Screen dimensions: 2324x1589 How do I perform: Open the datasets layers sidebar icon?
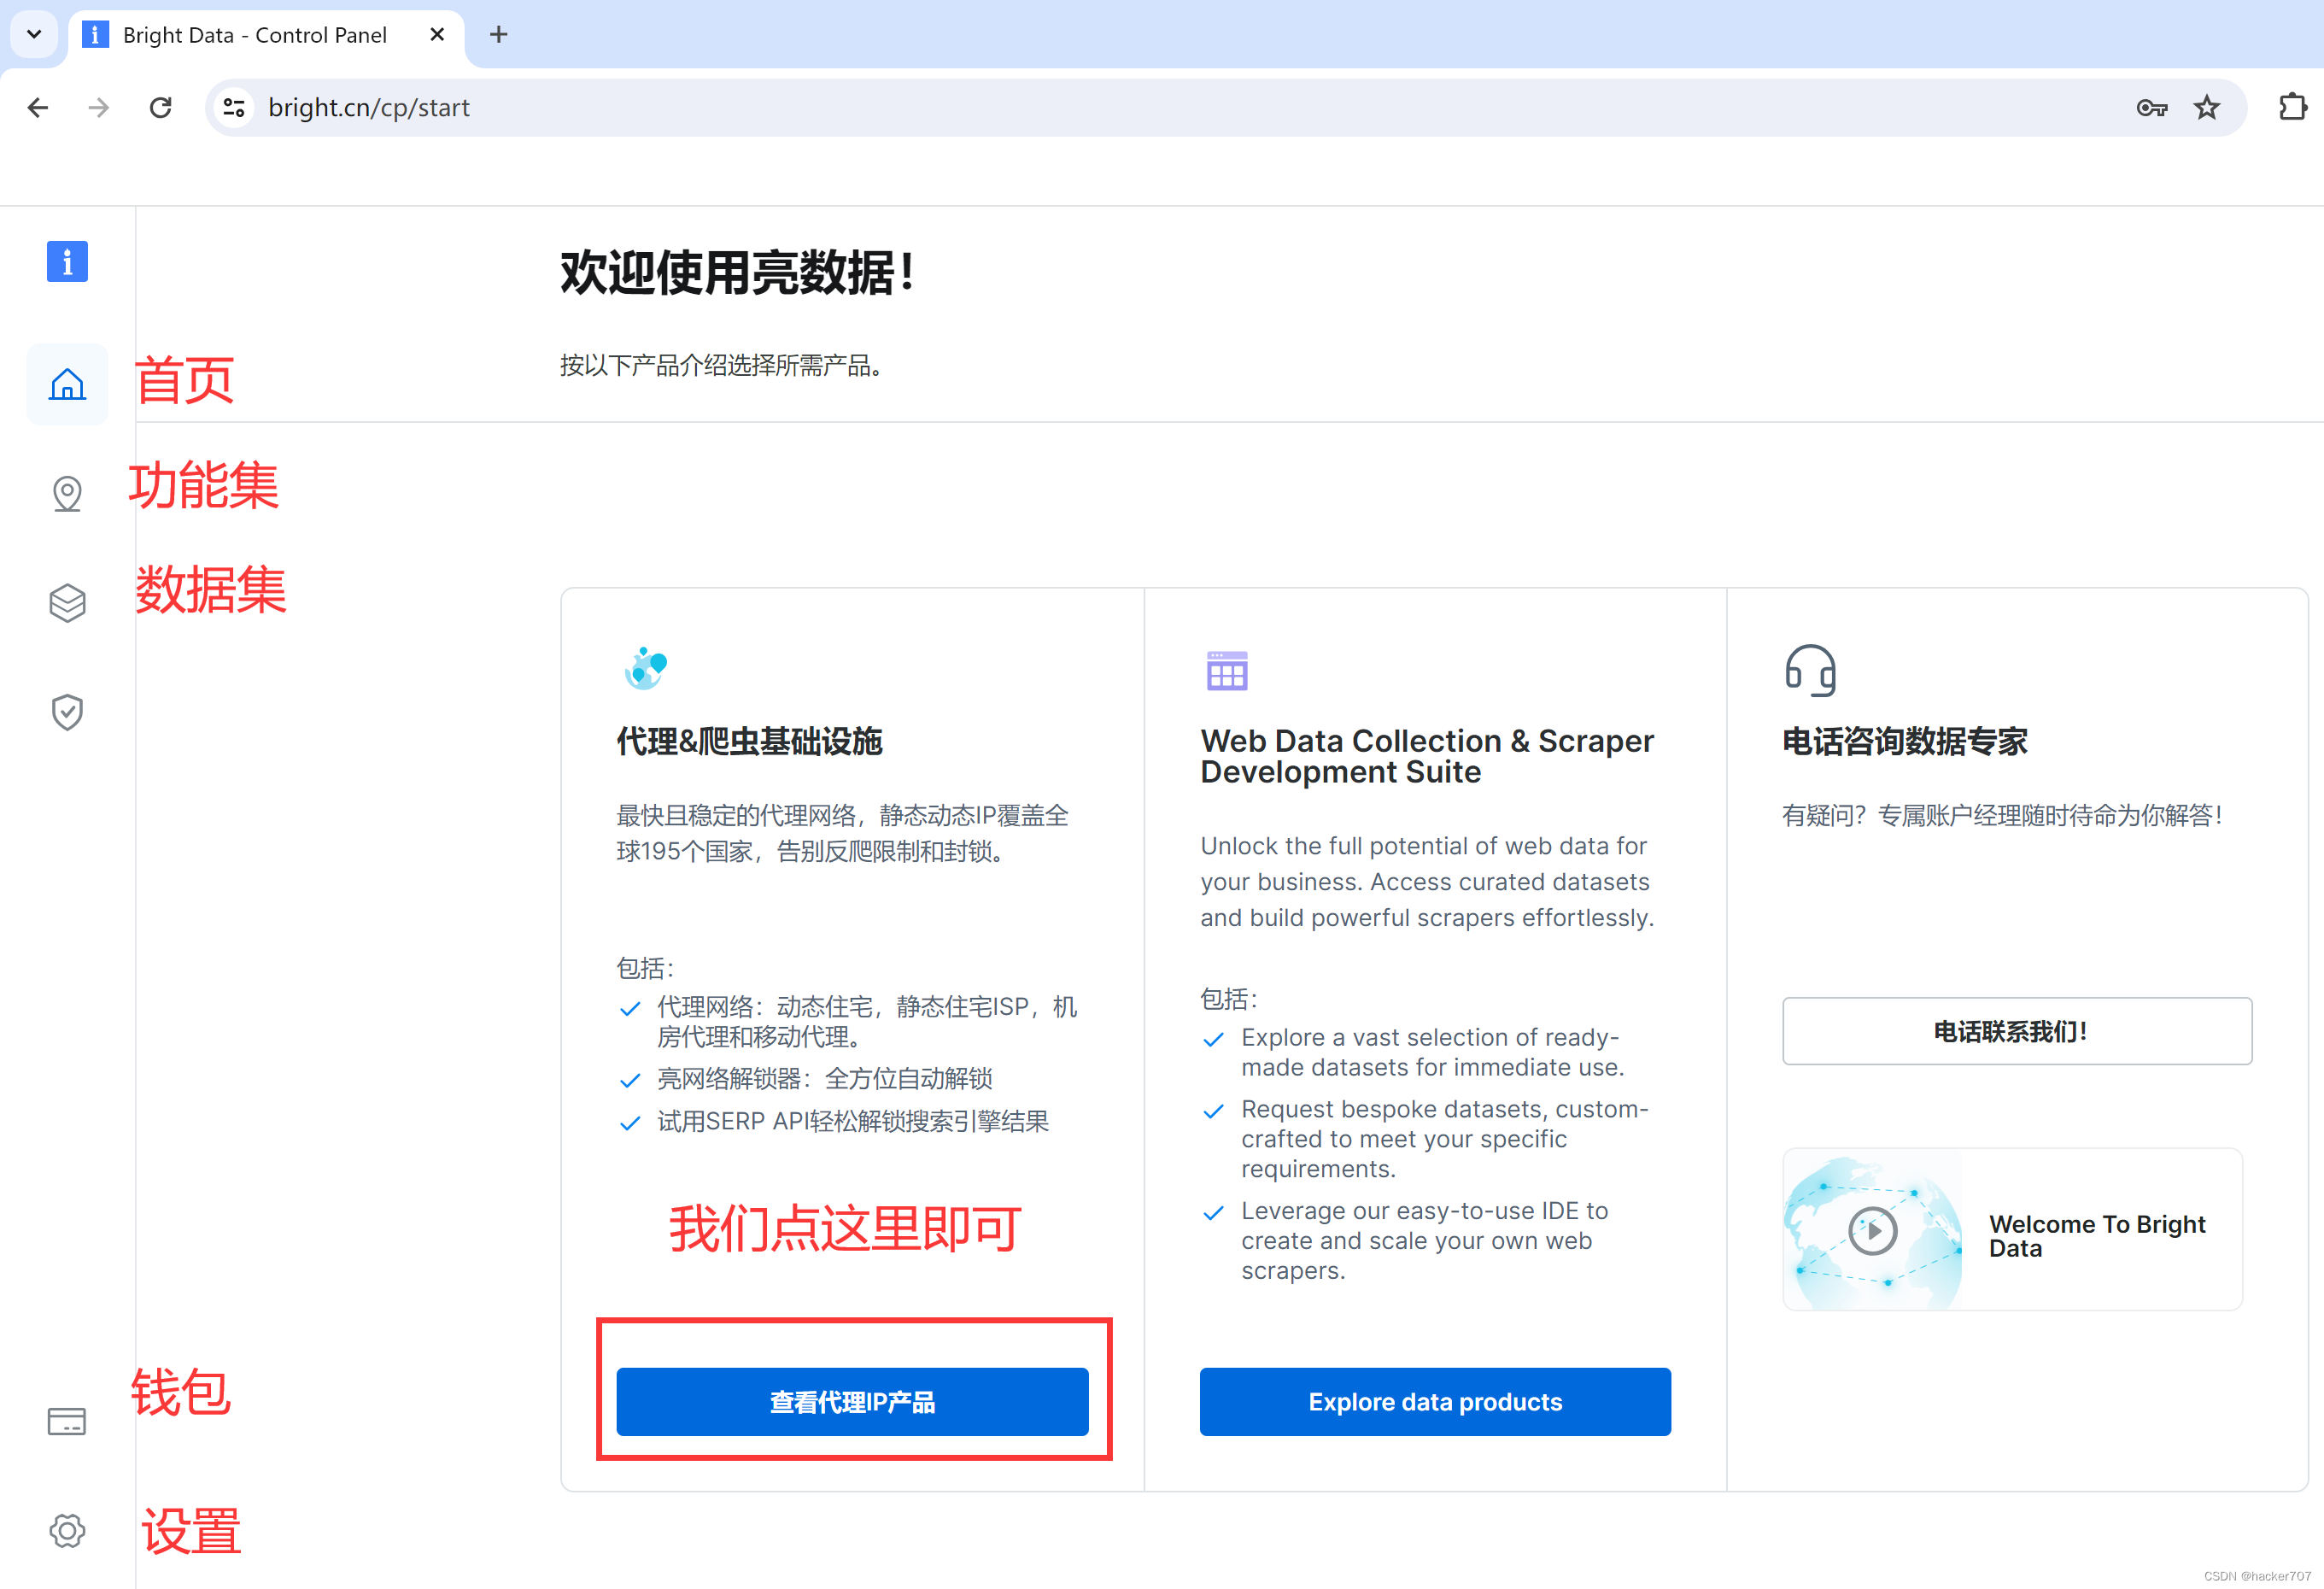coord(67,603)
